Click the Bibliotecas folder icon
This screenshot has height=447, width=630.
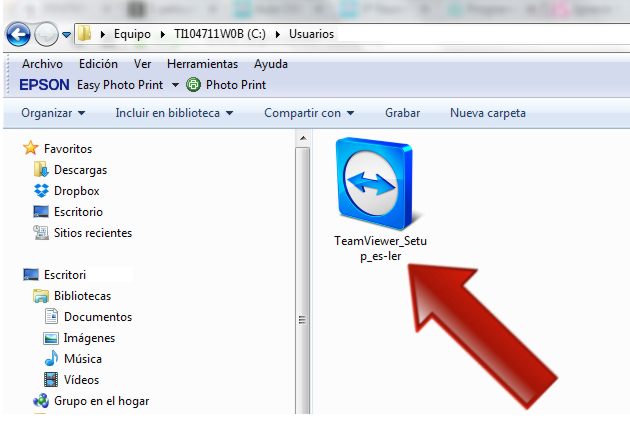coord(41,296)
